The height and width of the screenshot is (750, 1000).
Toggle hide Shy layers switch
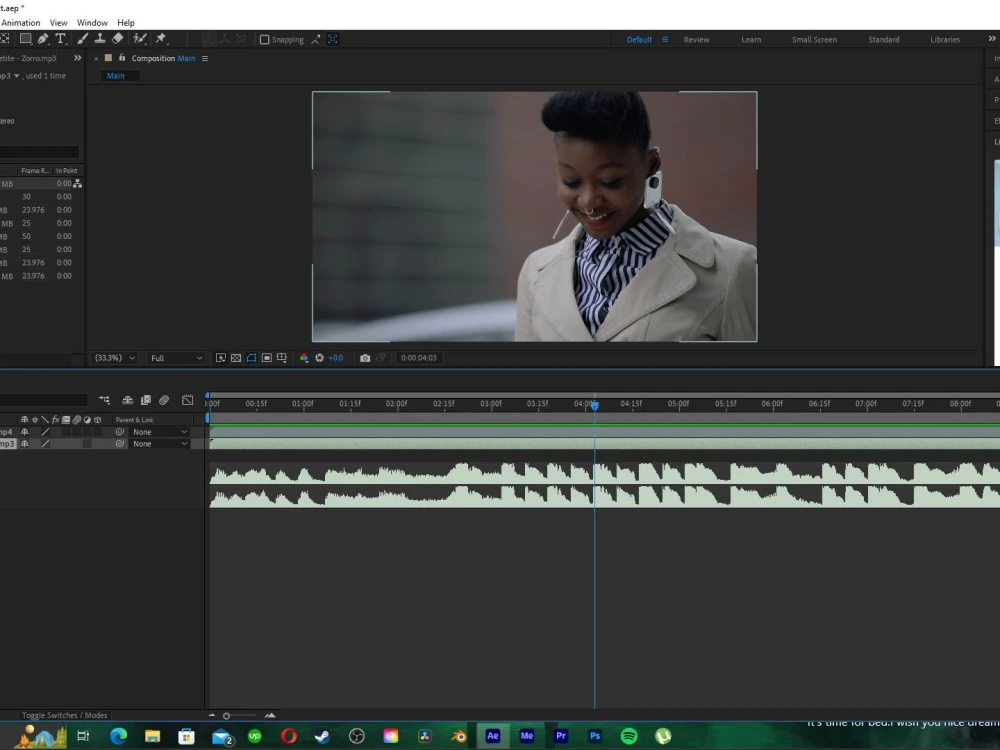128,400
